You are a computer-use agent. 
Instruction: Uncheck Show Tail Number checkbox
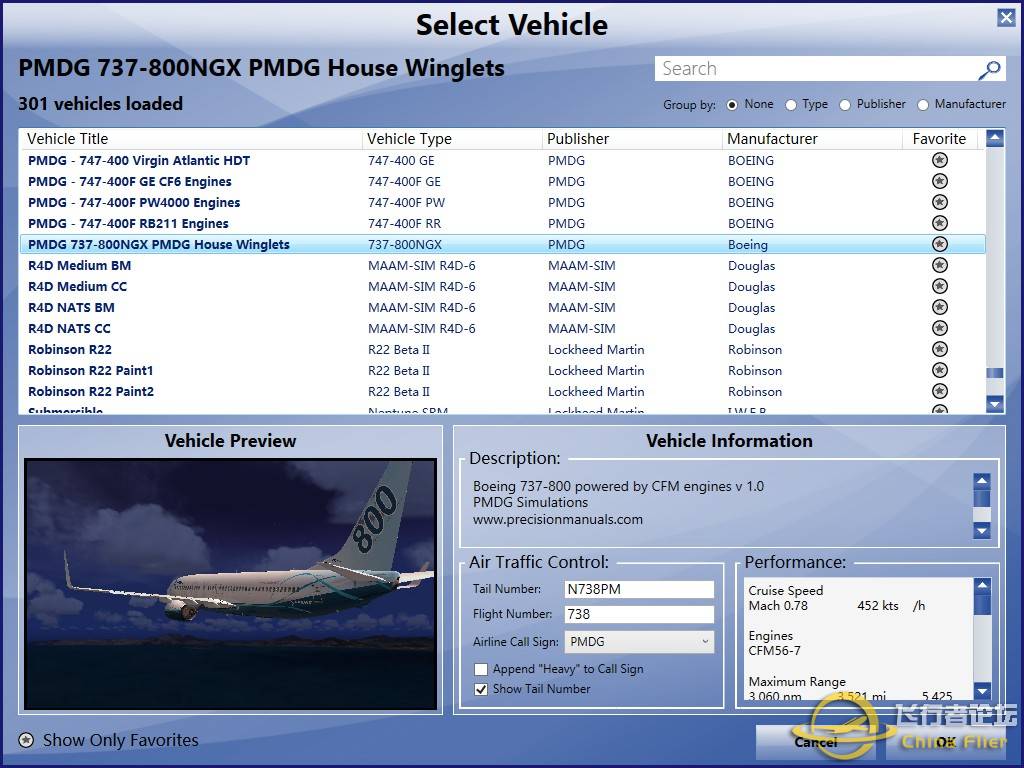[481, 689]
